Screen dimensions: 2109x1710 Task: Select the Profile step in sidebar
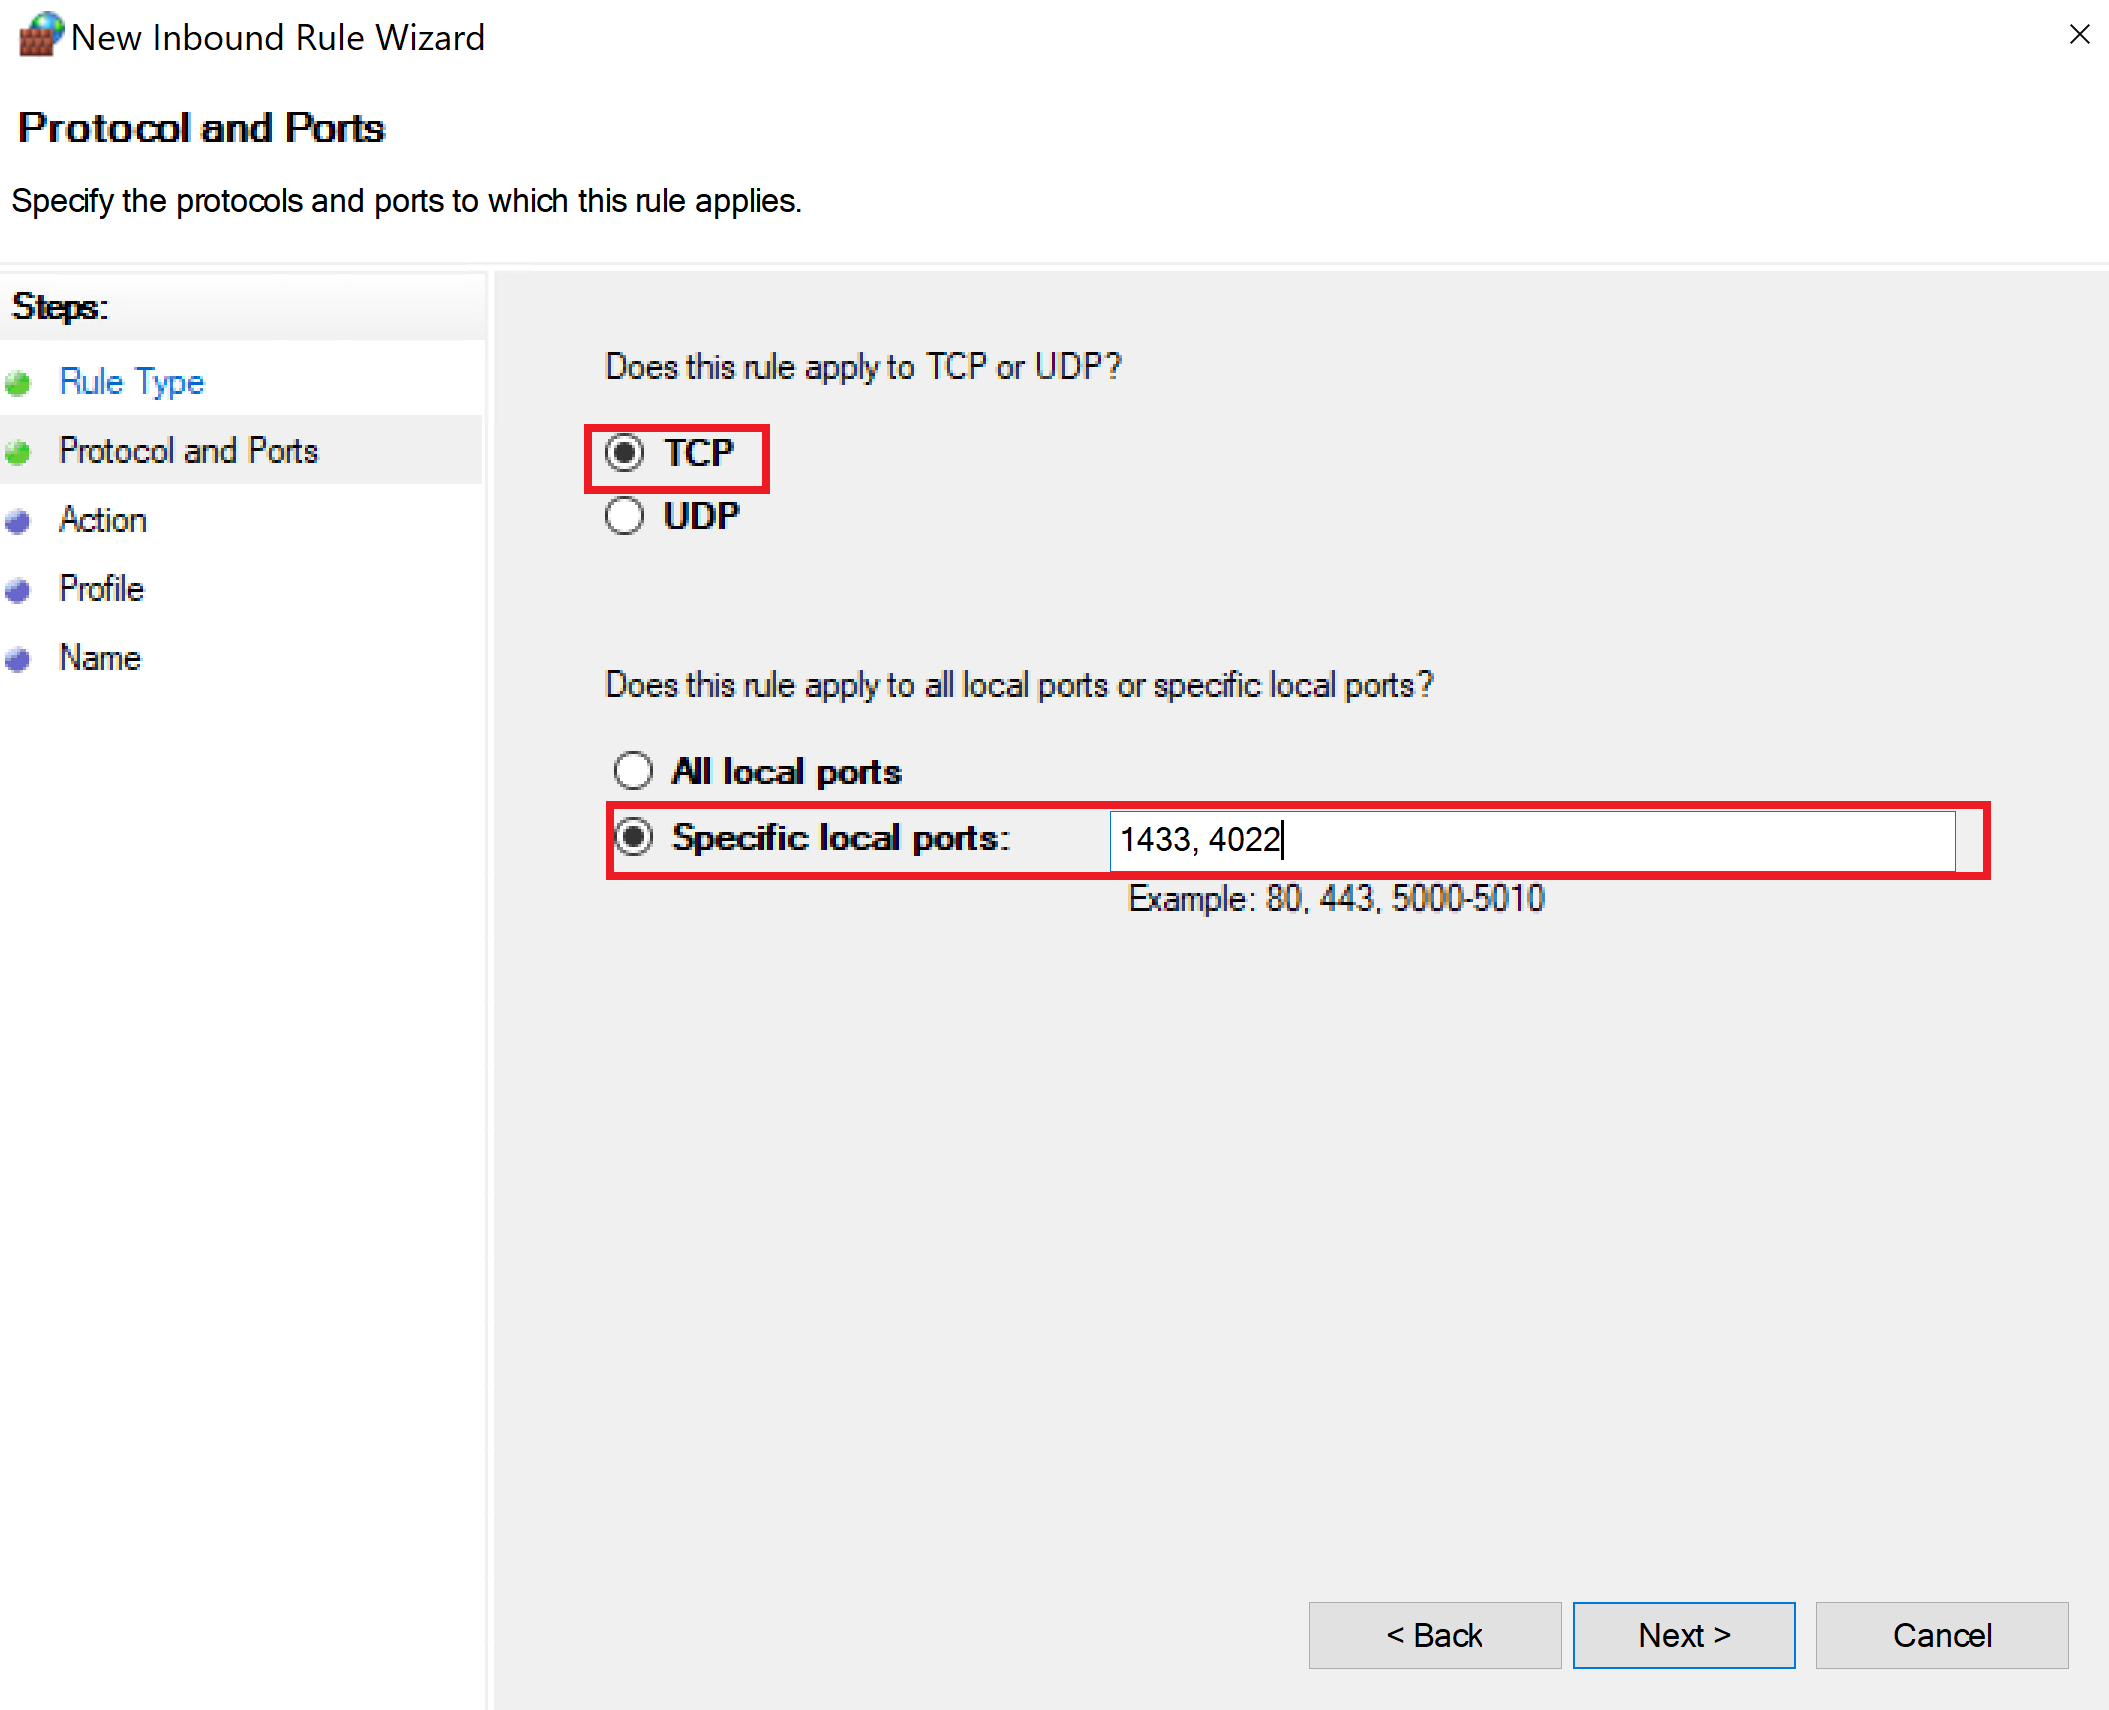click(101, 589)
